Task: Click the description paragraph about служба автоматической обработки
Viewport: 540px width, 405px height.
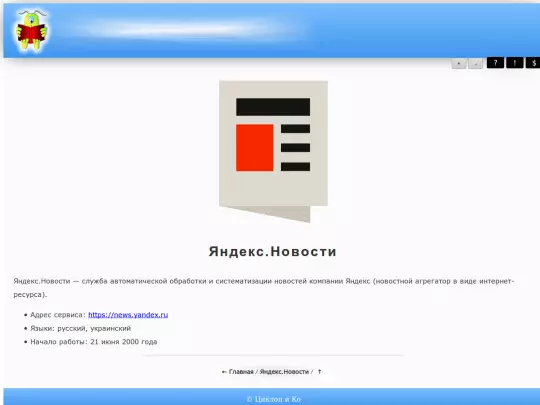Action: pos(264,288)
